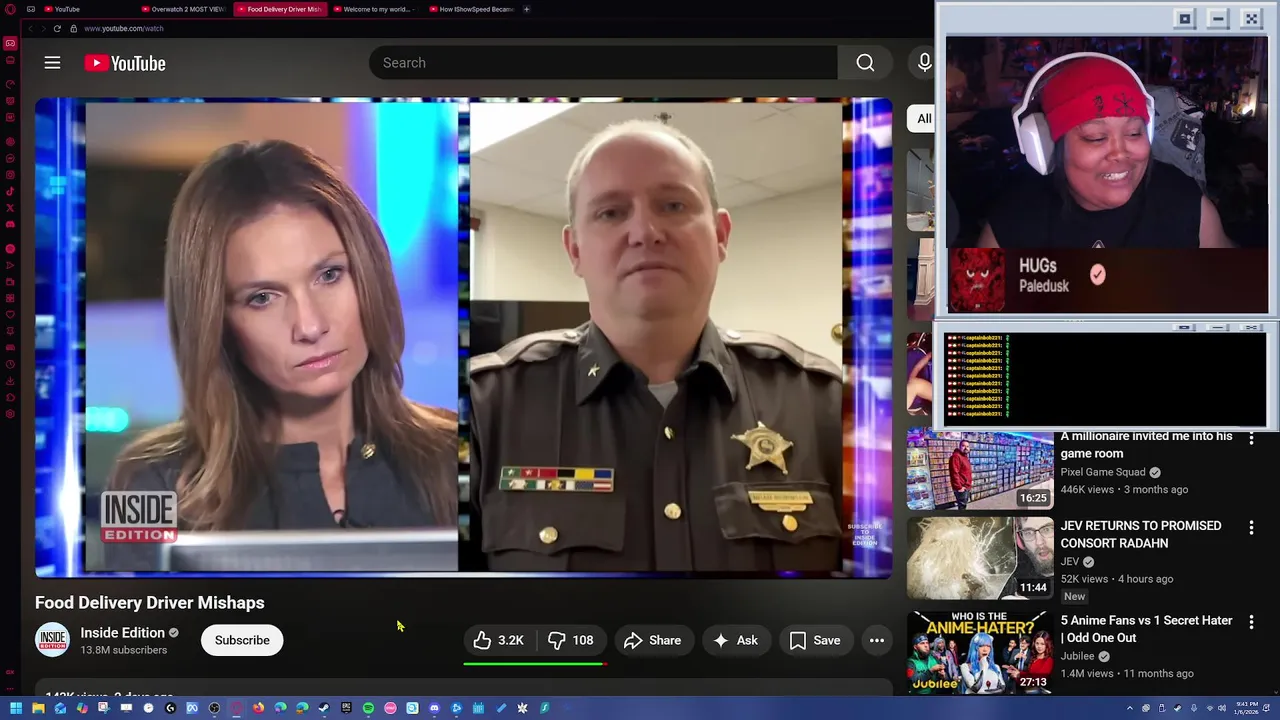Image resolution: width=1280 pixels, height=720 pixels.
Task: Like the video showing 3.2K likes
Action: 499,640
